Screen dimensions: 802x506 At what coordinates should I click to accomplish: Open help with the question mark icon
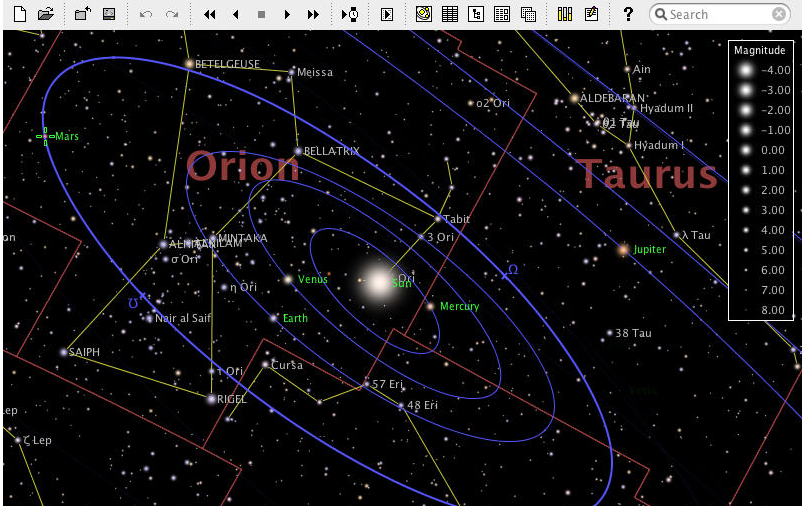[x=628, y=14]
